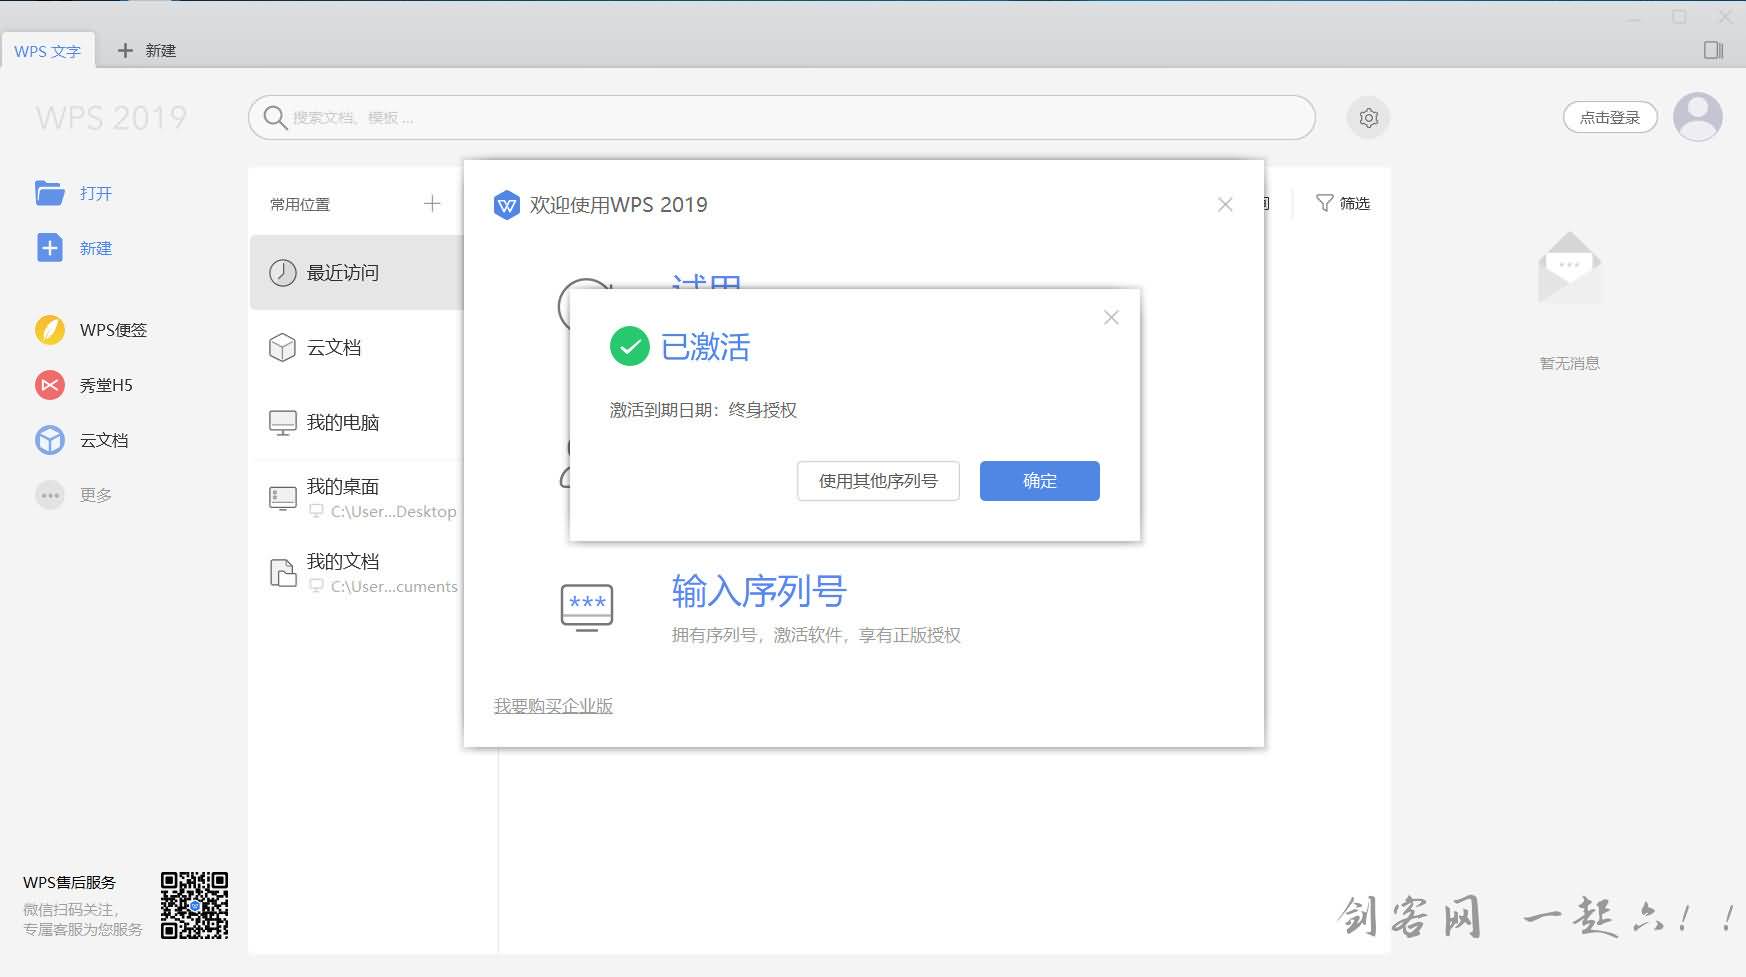Image resolution: width=1746 pixels, height=977 pixels.
Task: Select 我的文档 location entry
Action: (x=357, y=573)
